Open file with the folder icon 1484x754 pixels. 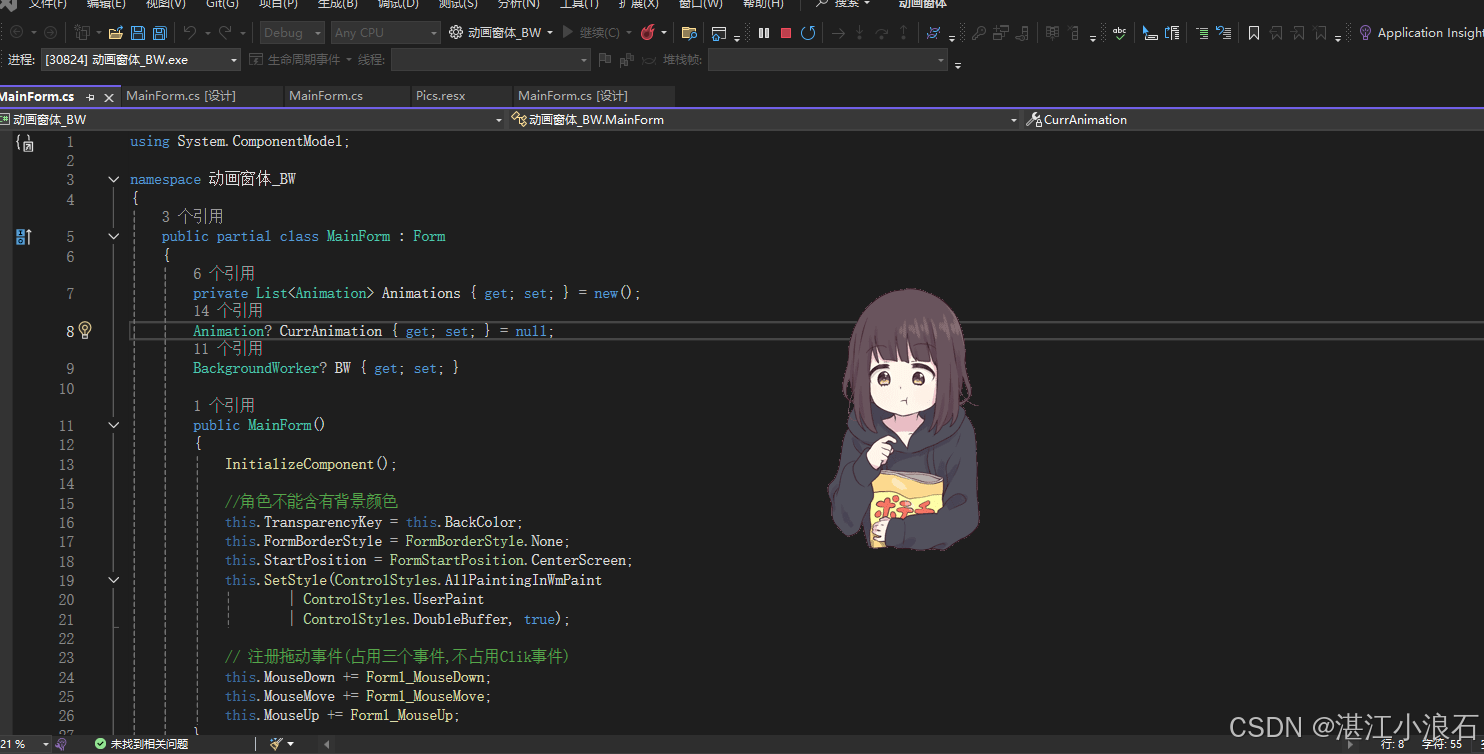point(115,33)
